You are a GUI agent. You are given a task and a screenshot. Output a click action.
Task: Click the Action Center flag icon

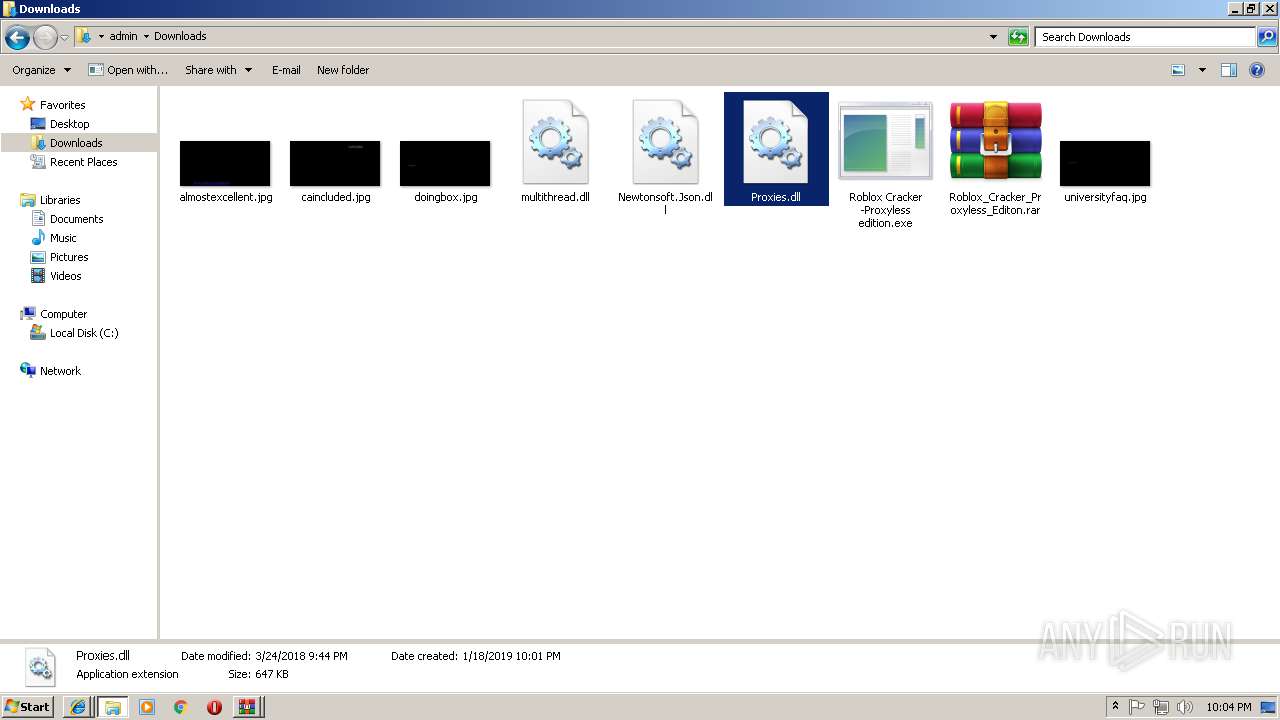pyautogui.click(x=1137, y=707)
